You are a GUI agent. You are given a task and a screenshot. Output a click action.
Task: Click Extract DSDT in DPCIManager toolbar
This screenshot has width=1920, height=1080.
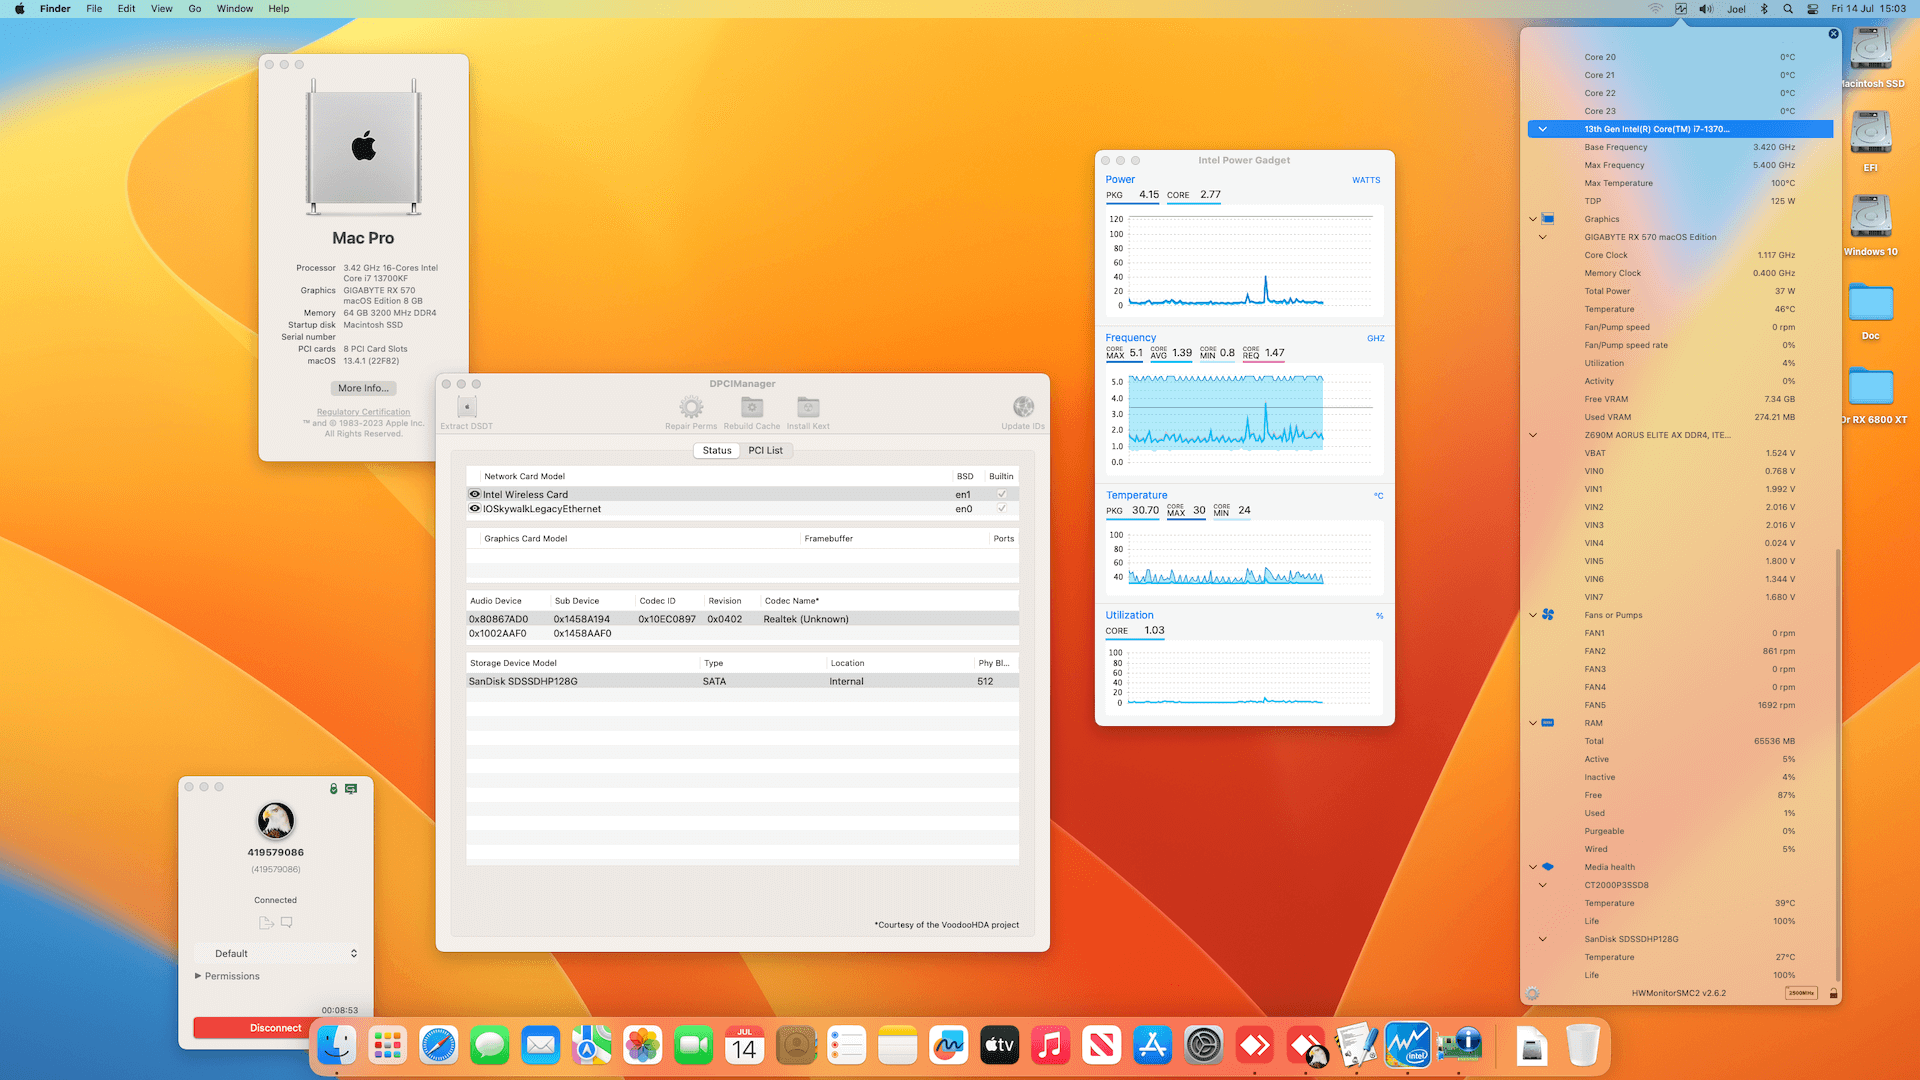[466, 407]
